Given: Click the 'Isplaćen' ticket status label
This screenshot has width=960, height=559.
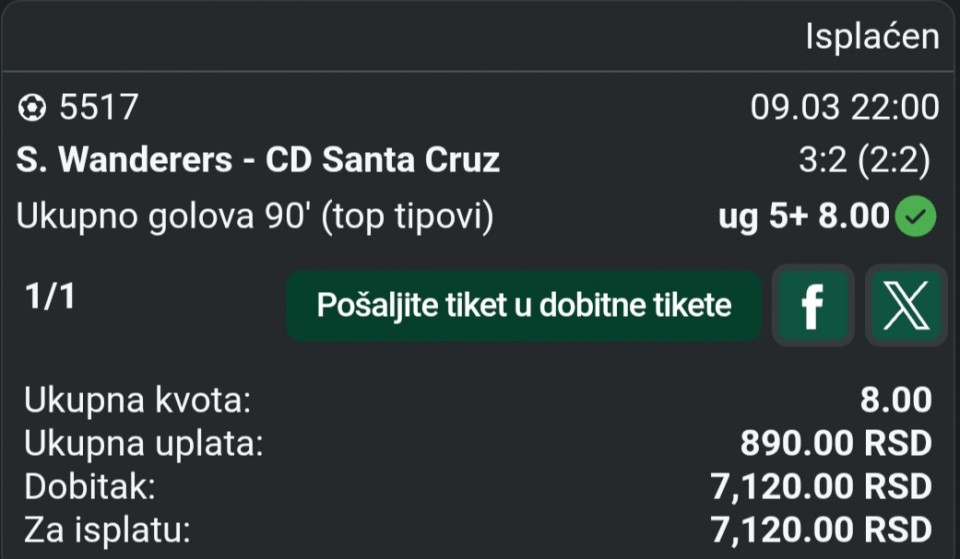Looking at the screenshot, I should click(x=872, y=37).
